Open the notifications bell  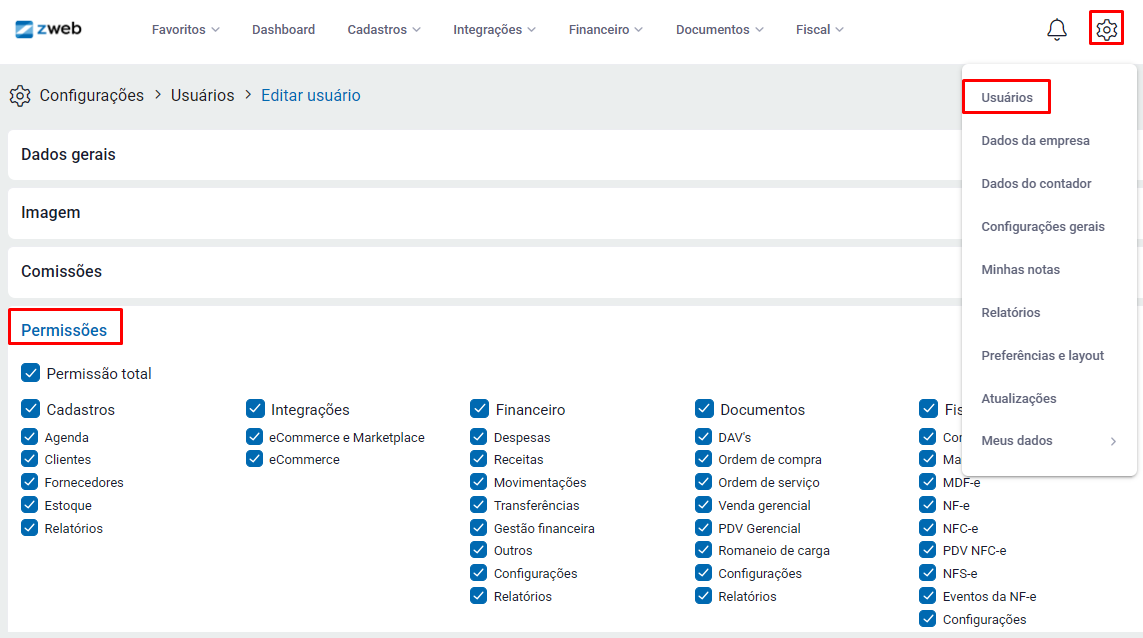pyautogui.click(x=1056, y=30)
